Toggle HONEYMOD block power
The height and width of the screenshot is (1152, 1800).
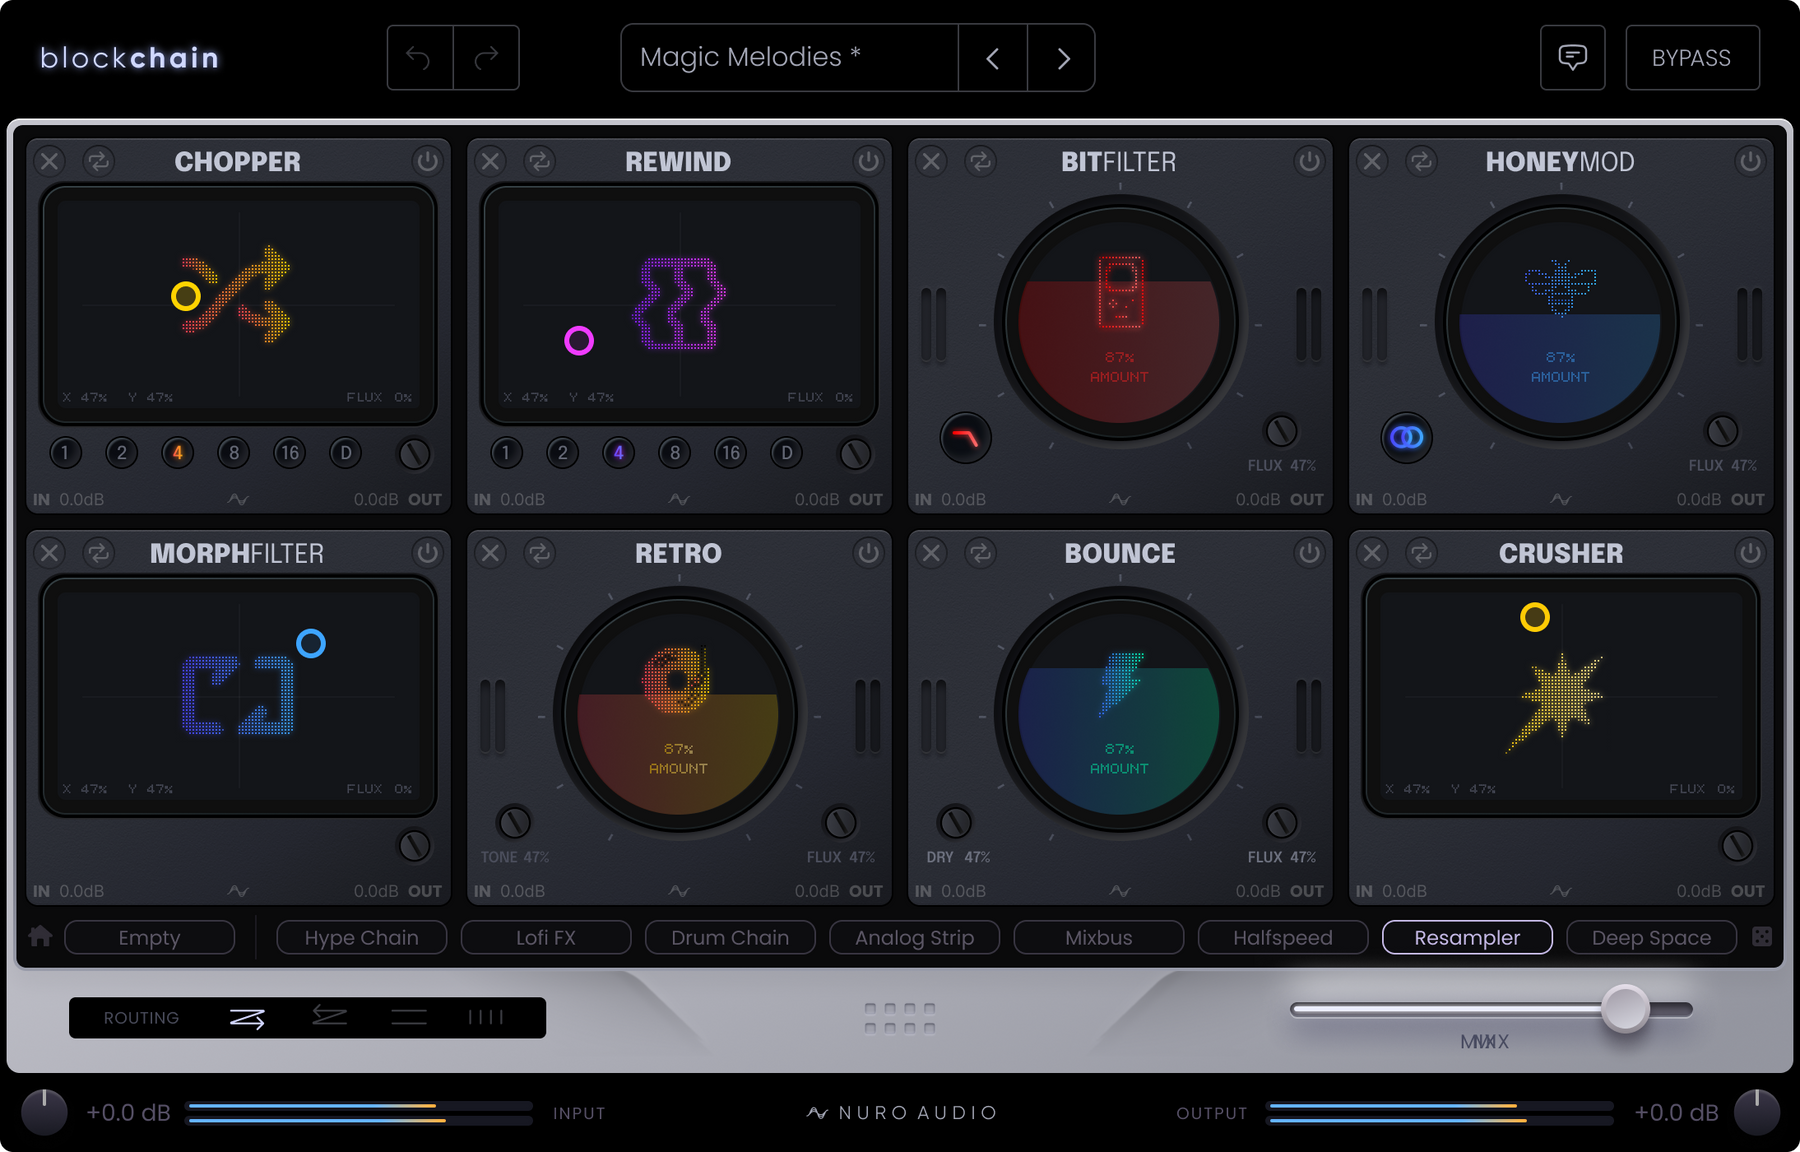(x=1750, y=161)
